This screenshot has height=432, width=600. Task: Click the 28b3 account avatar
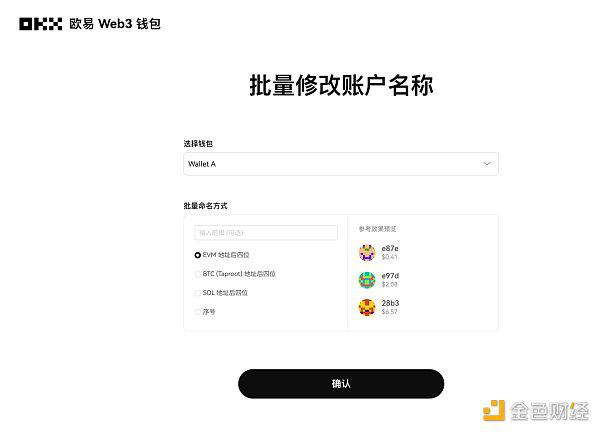367,307
